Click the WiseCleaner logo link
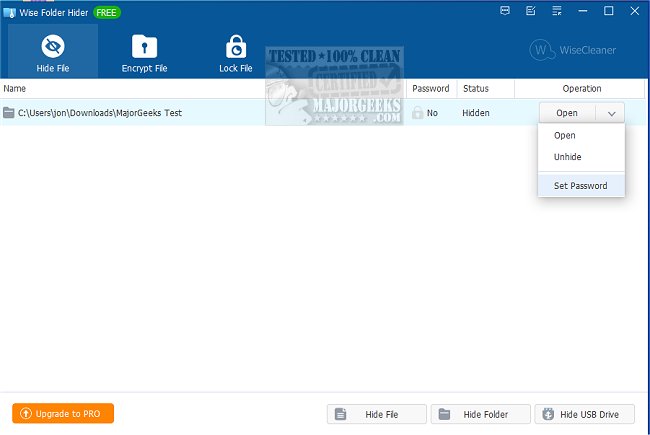The height and width of the screenshot is (435, 650). (x=572, y=50)
